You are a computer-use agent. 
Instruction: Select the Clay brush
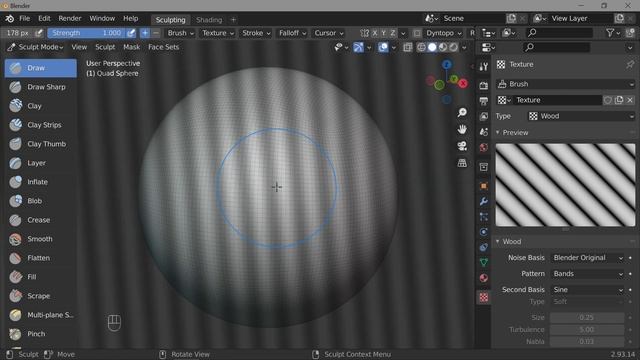[40, 106]
